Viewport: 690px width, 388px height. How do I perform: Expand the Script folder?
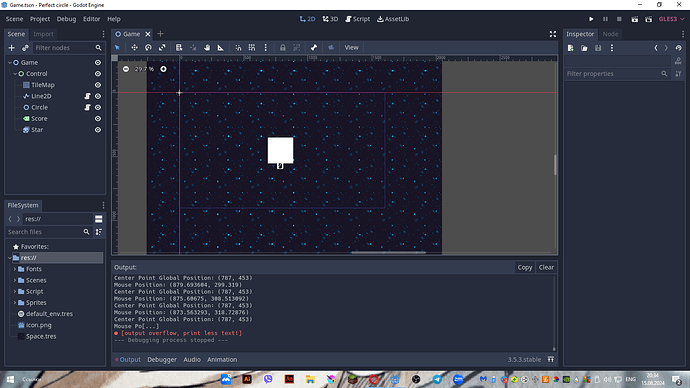pyautogui.click(x=15, y=291)
